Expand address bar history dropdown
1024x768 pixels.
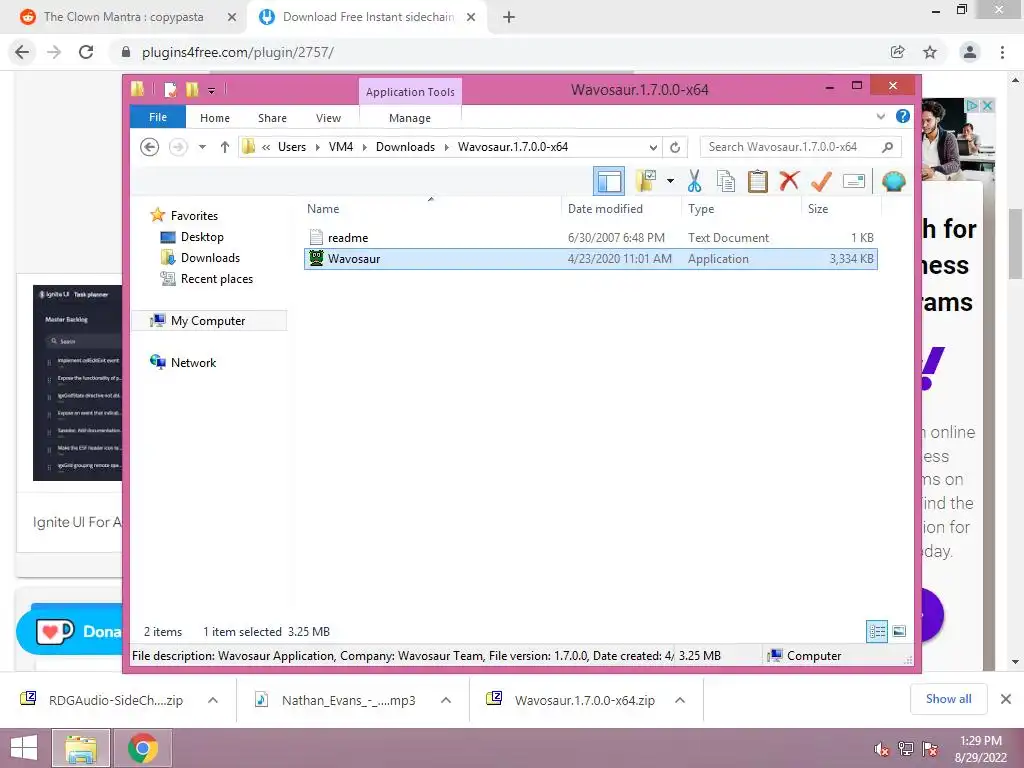click(x=653, y=147)
